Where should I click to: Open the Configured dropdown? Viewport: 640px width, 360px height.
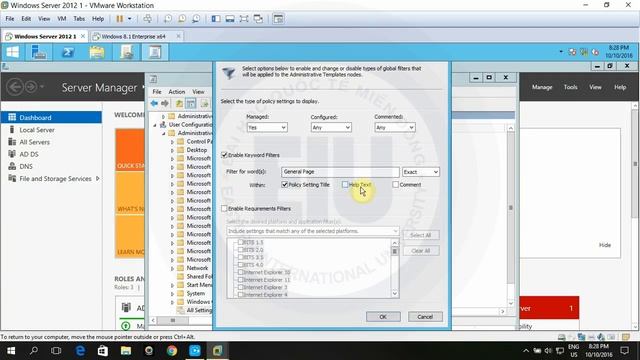click(x=331, y=127)
